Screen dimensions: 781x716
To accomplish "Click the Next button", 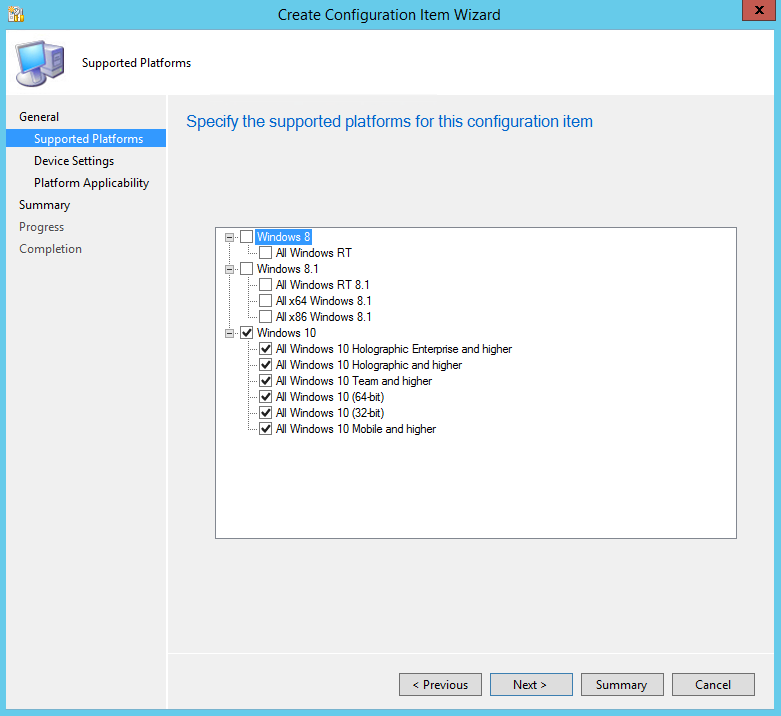I will tap(530, 685).
